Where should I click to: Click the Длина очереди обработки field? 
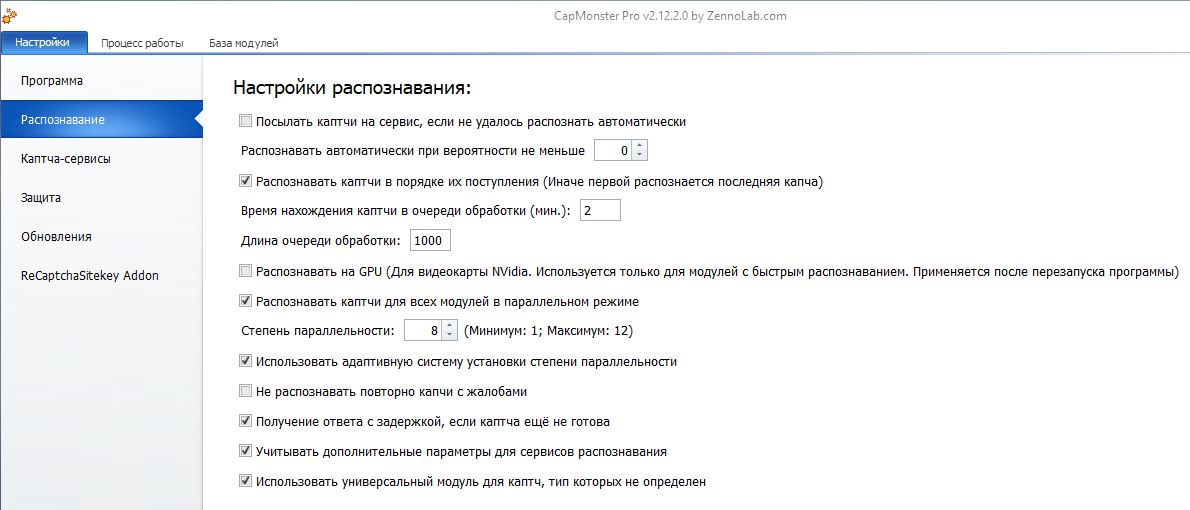[x=429, y=240]
